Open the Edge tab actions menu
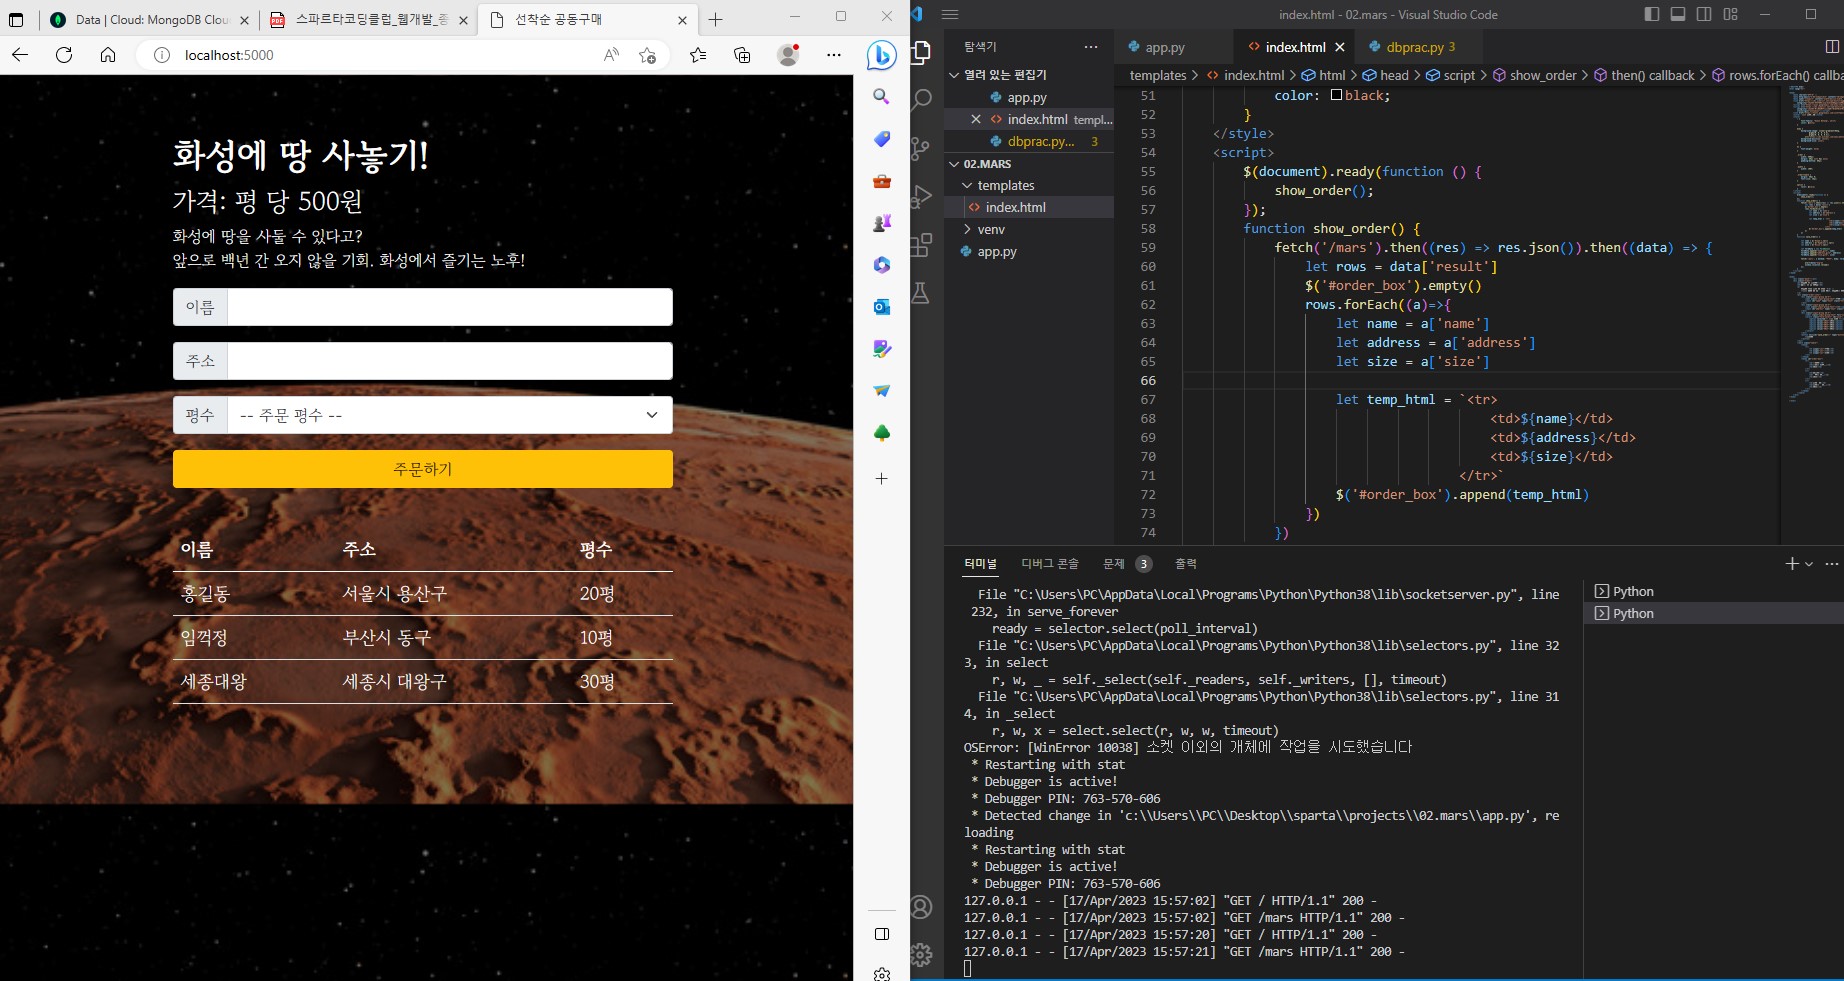The height and width of the screenshot is (981, 1844). [16, 19]
